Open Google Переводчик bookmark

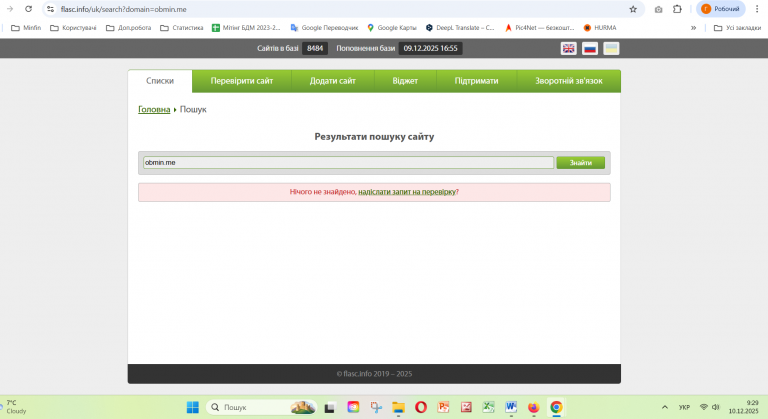[x=324, y=28]
